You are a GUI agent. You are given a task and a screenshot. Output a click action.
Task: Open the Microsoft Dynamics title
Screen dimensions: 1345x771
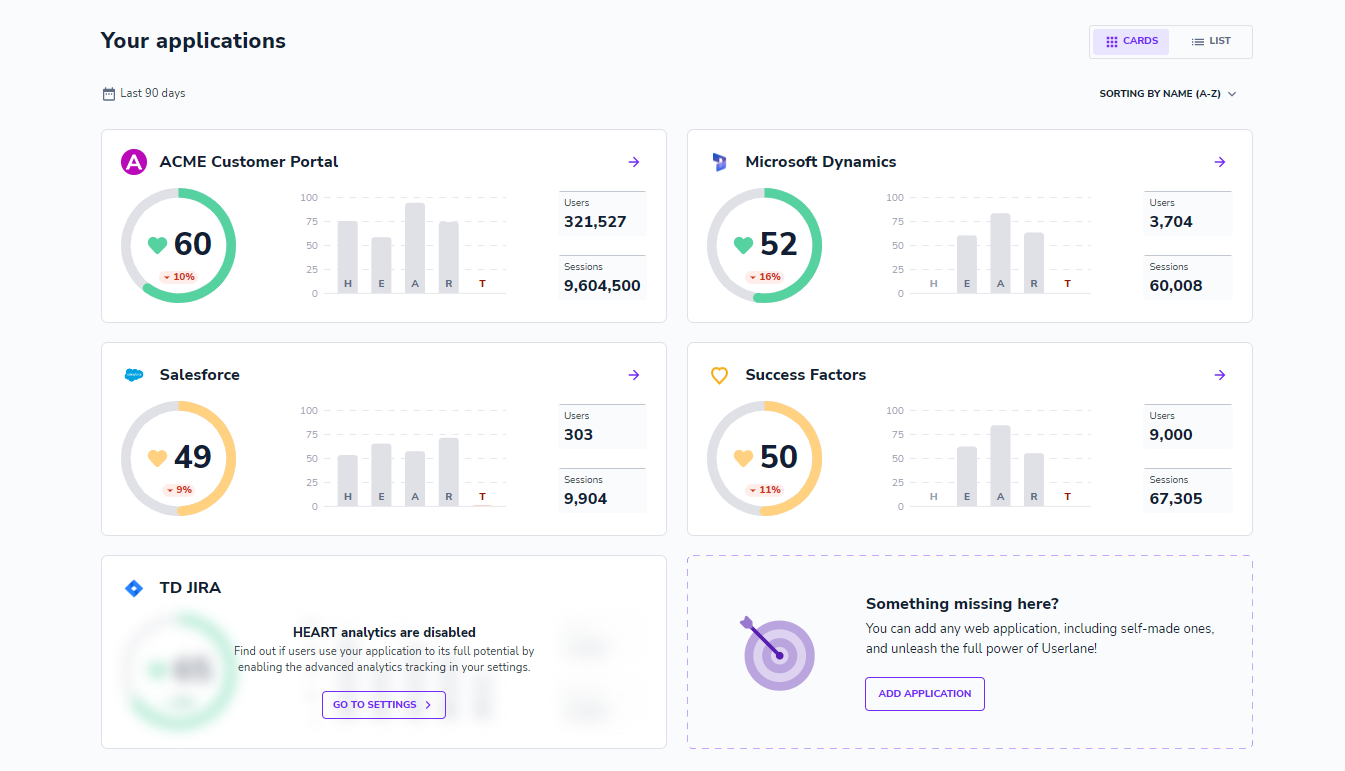(821, 162)
